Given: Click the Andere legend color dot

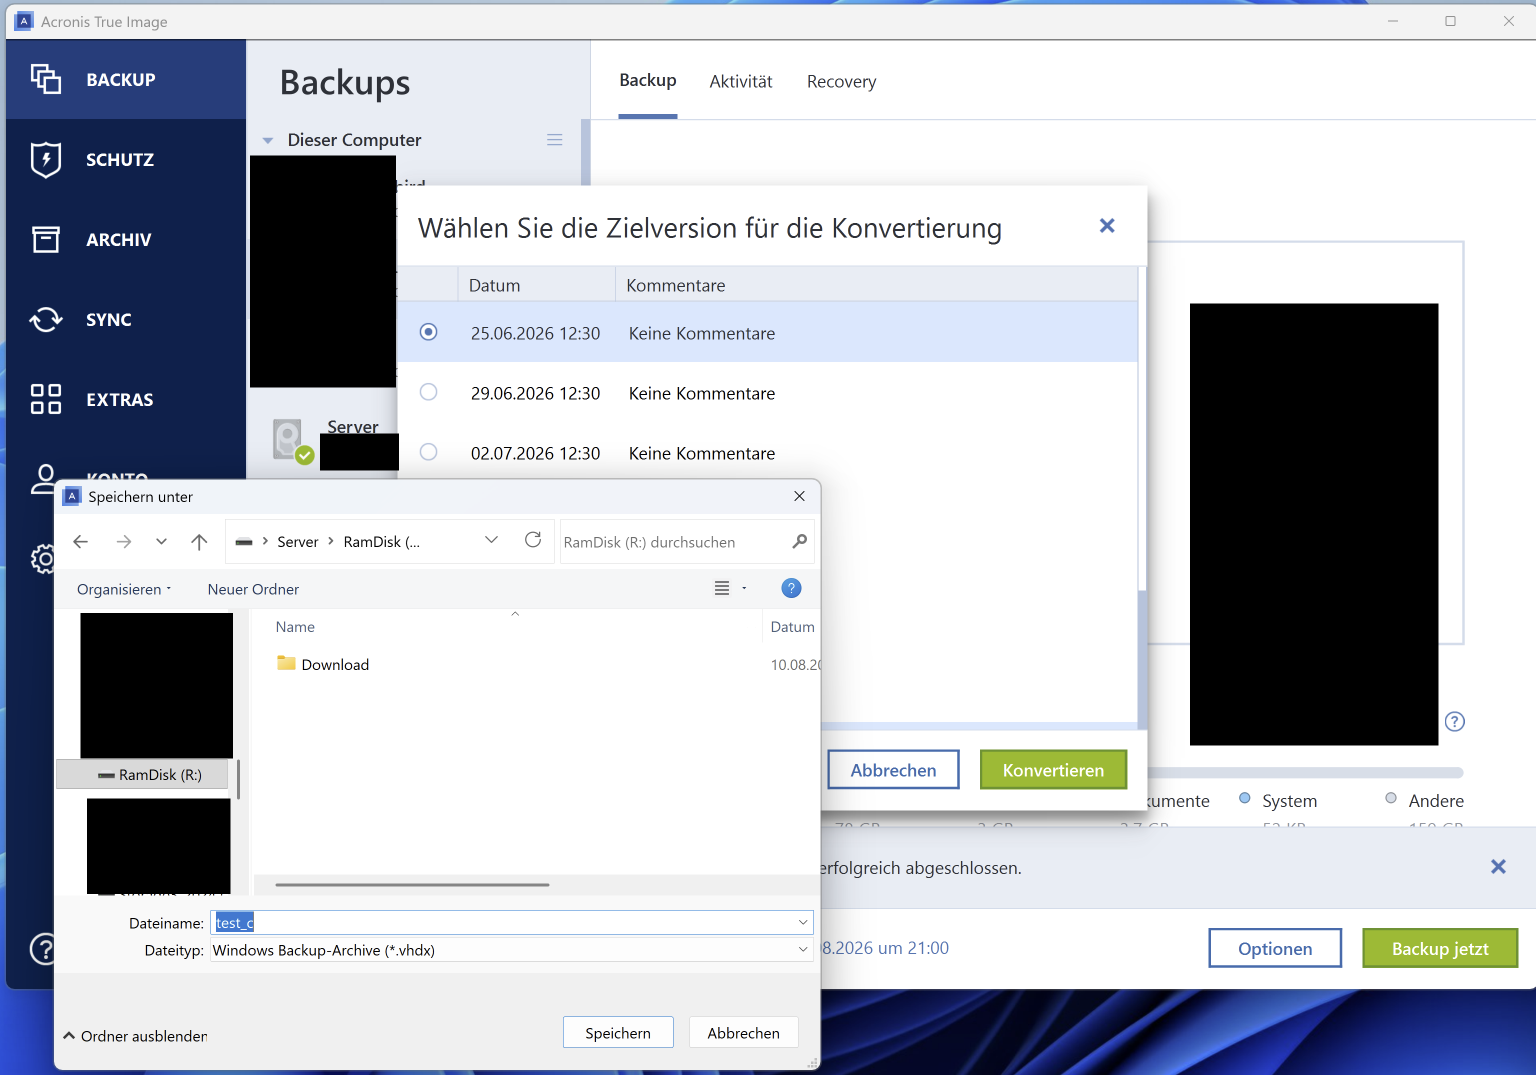Looking at the screenshot, I should [x=1391, y=798].
